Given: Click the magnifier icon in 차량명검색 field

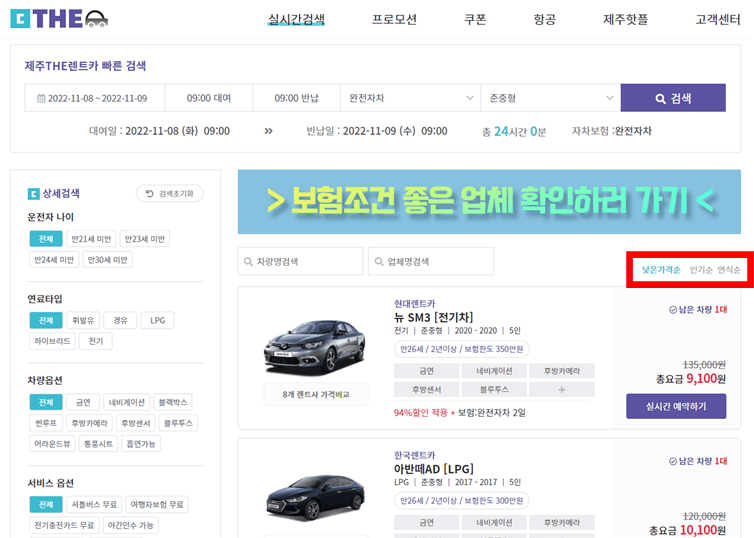Looking at the screenshot, I should pyautogui.click(x=248, y=262).
